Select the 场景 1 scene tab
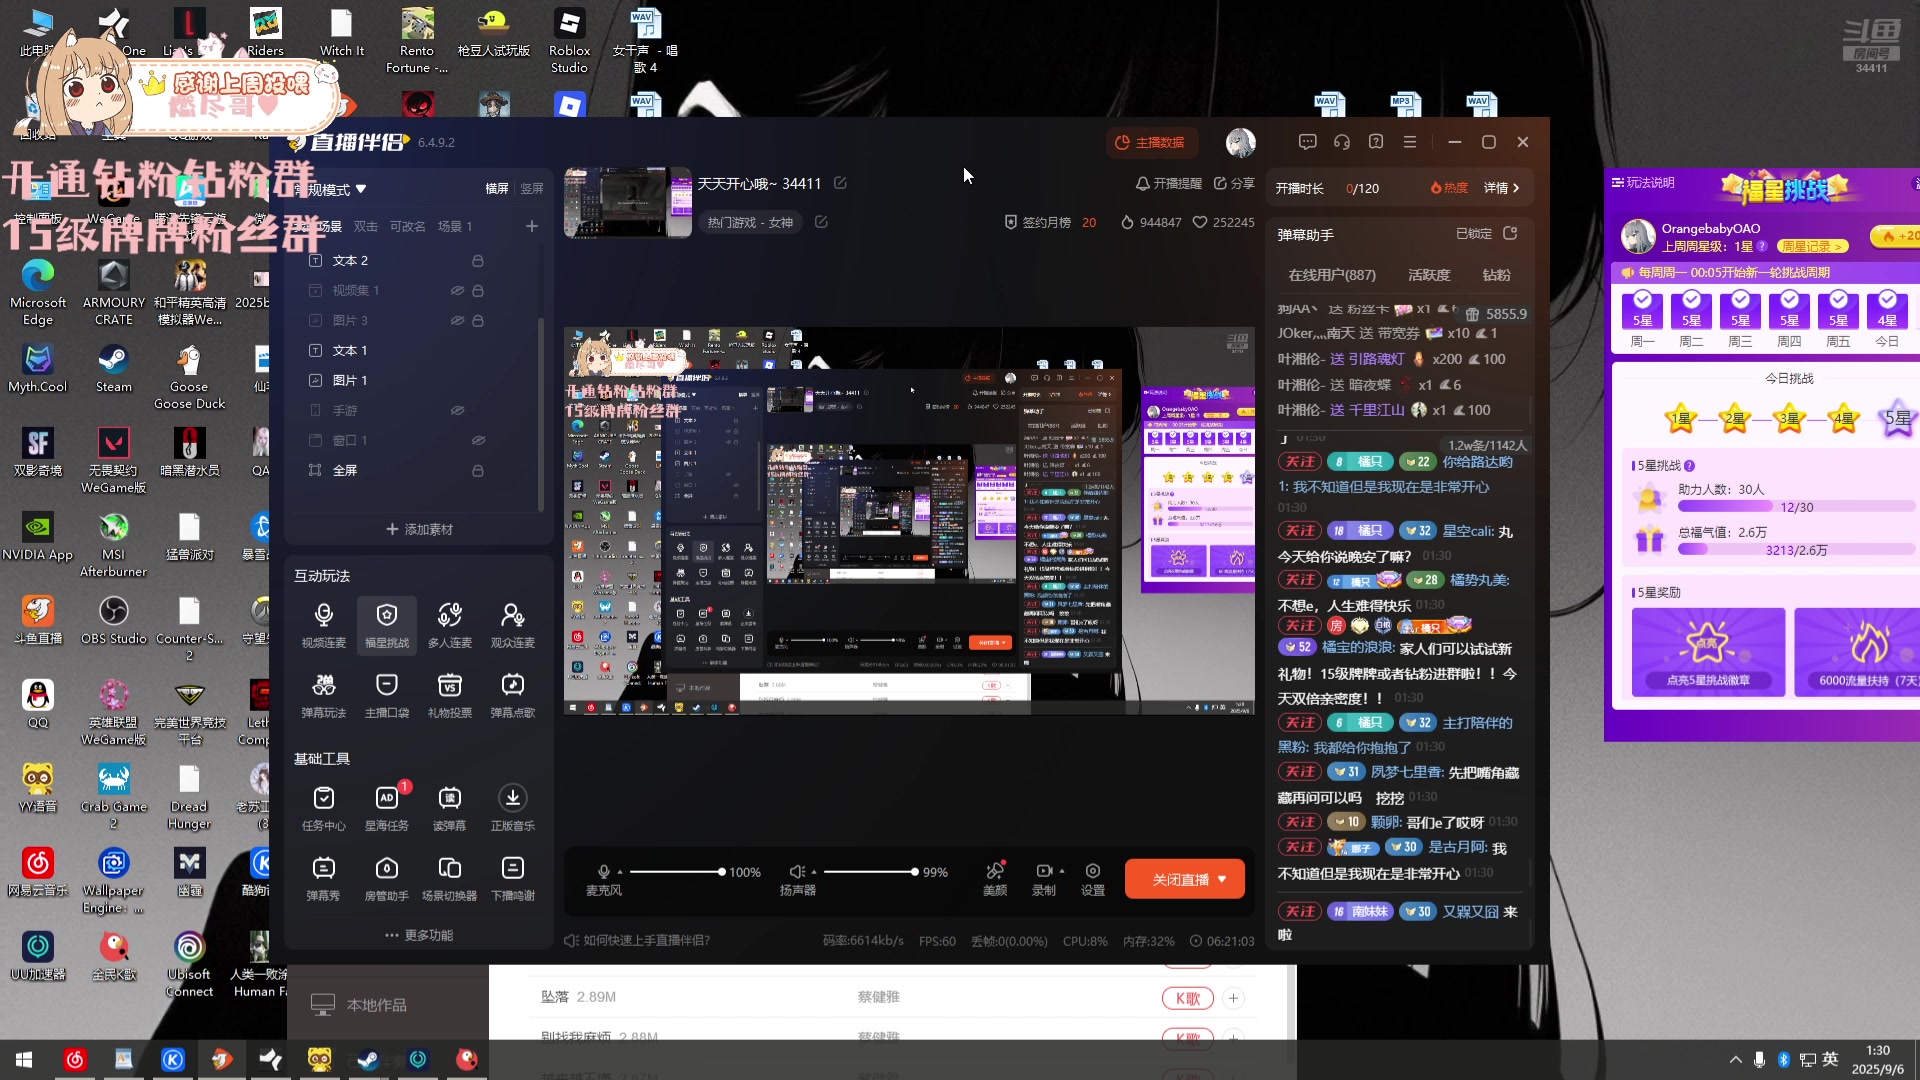 point(455,226)
